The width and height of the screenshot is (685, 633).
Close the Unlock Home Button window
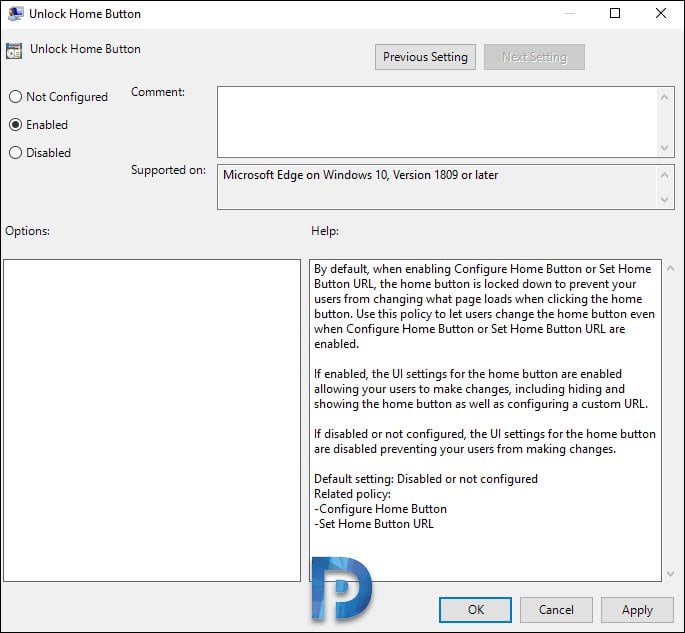(661, 13)
